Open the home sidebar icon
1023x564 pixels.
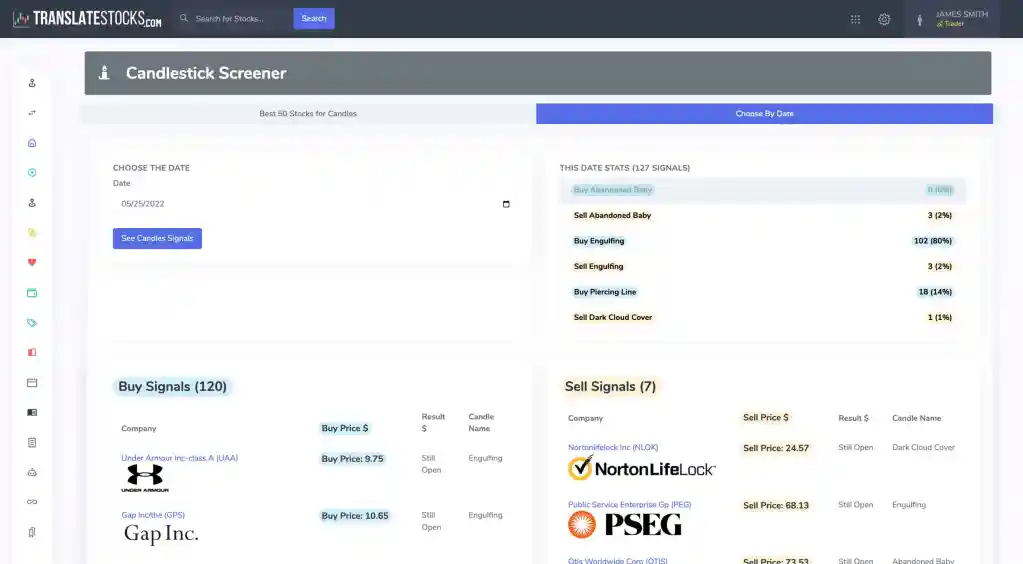tap(32, 143)
